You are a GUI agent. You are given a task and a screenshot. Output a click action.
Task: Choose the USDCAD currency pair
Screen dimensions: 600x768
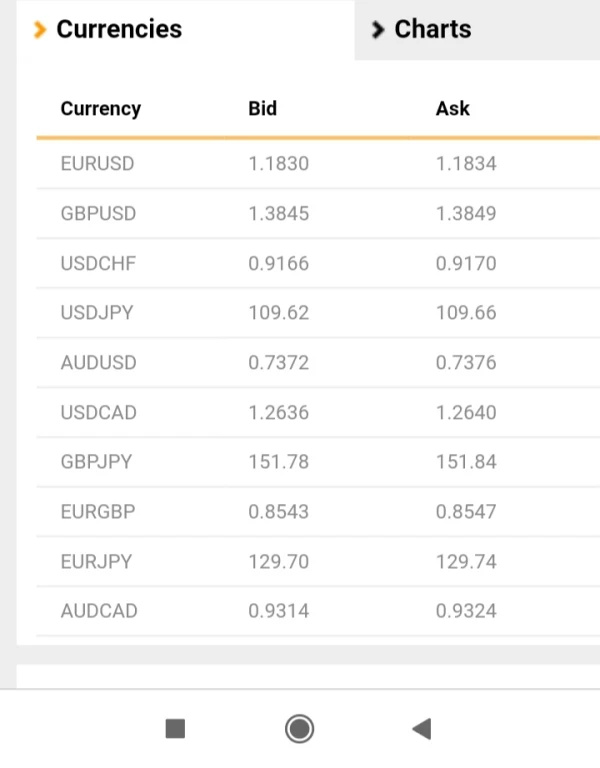(x=98, y=413)
